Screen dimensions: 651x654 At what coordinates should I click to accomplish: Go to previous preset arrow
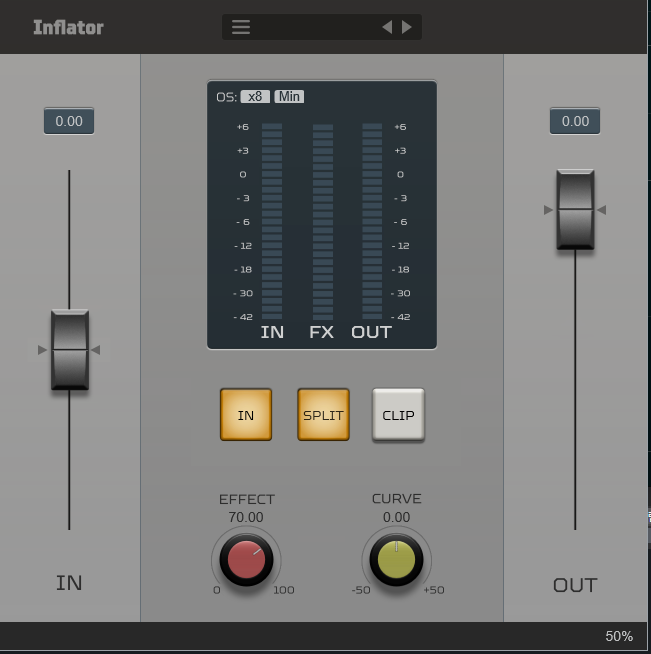(387, 27)
